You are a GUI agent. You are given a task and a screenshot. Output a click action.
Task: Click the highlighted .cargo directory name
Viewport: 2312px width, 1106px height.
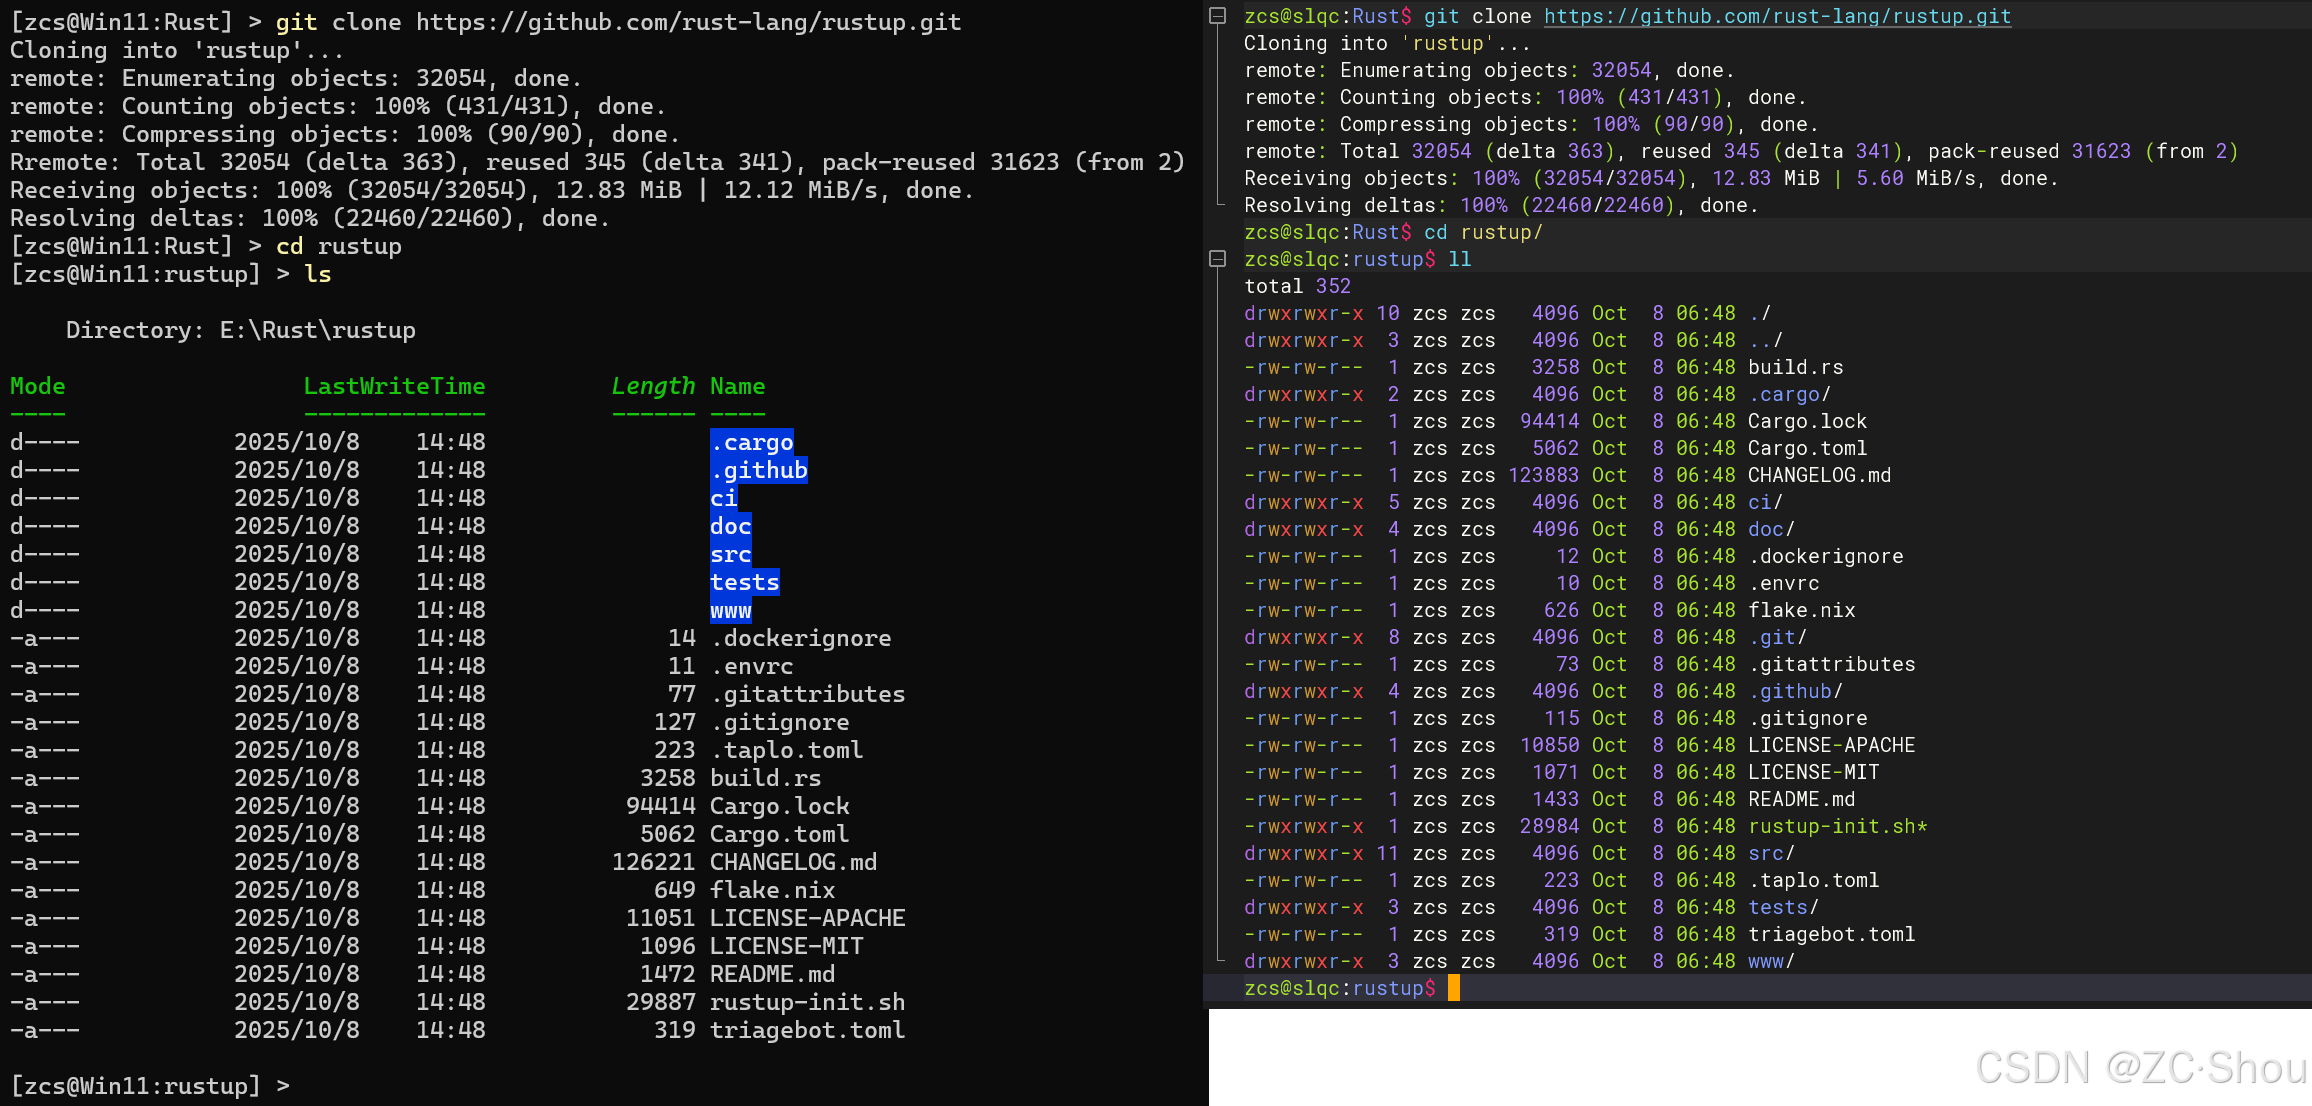[752, 442]
